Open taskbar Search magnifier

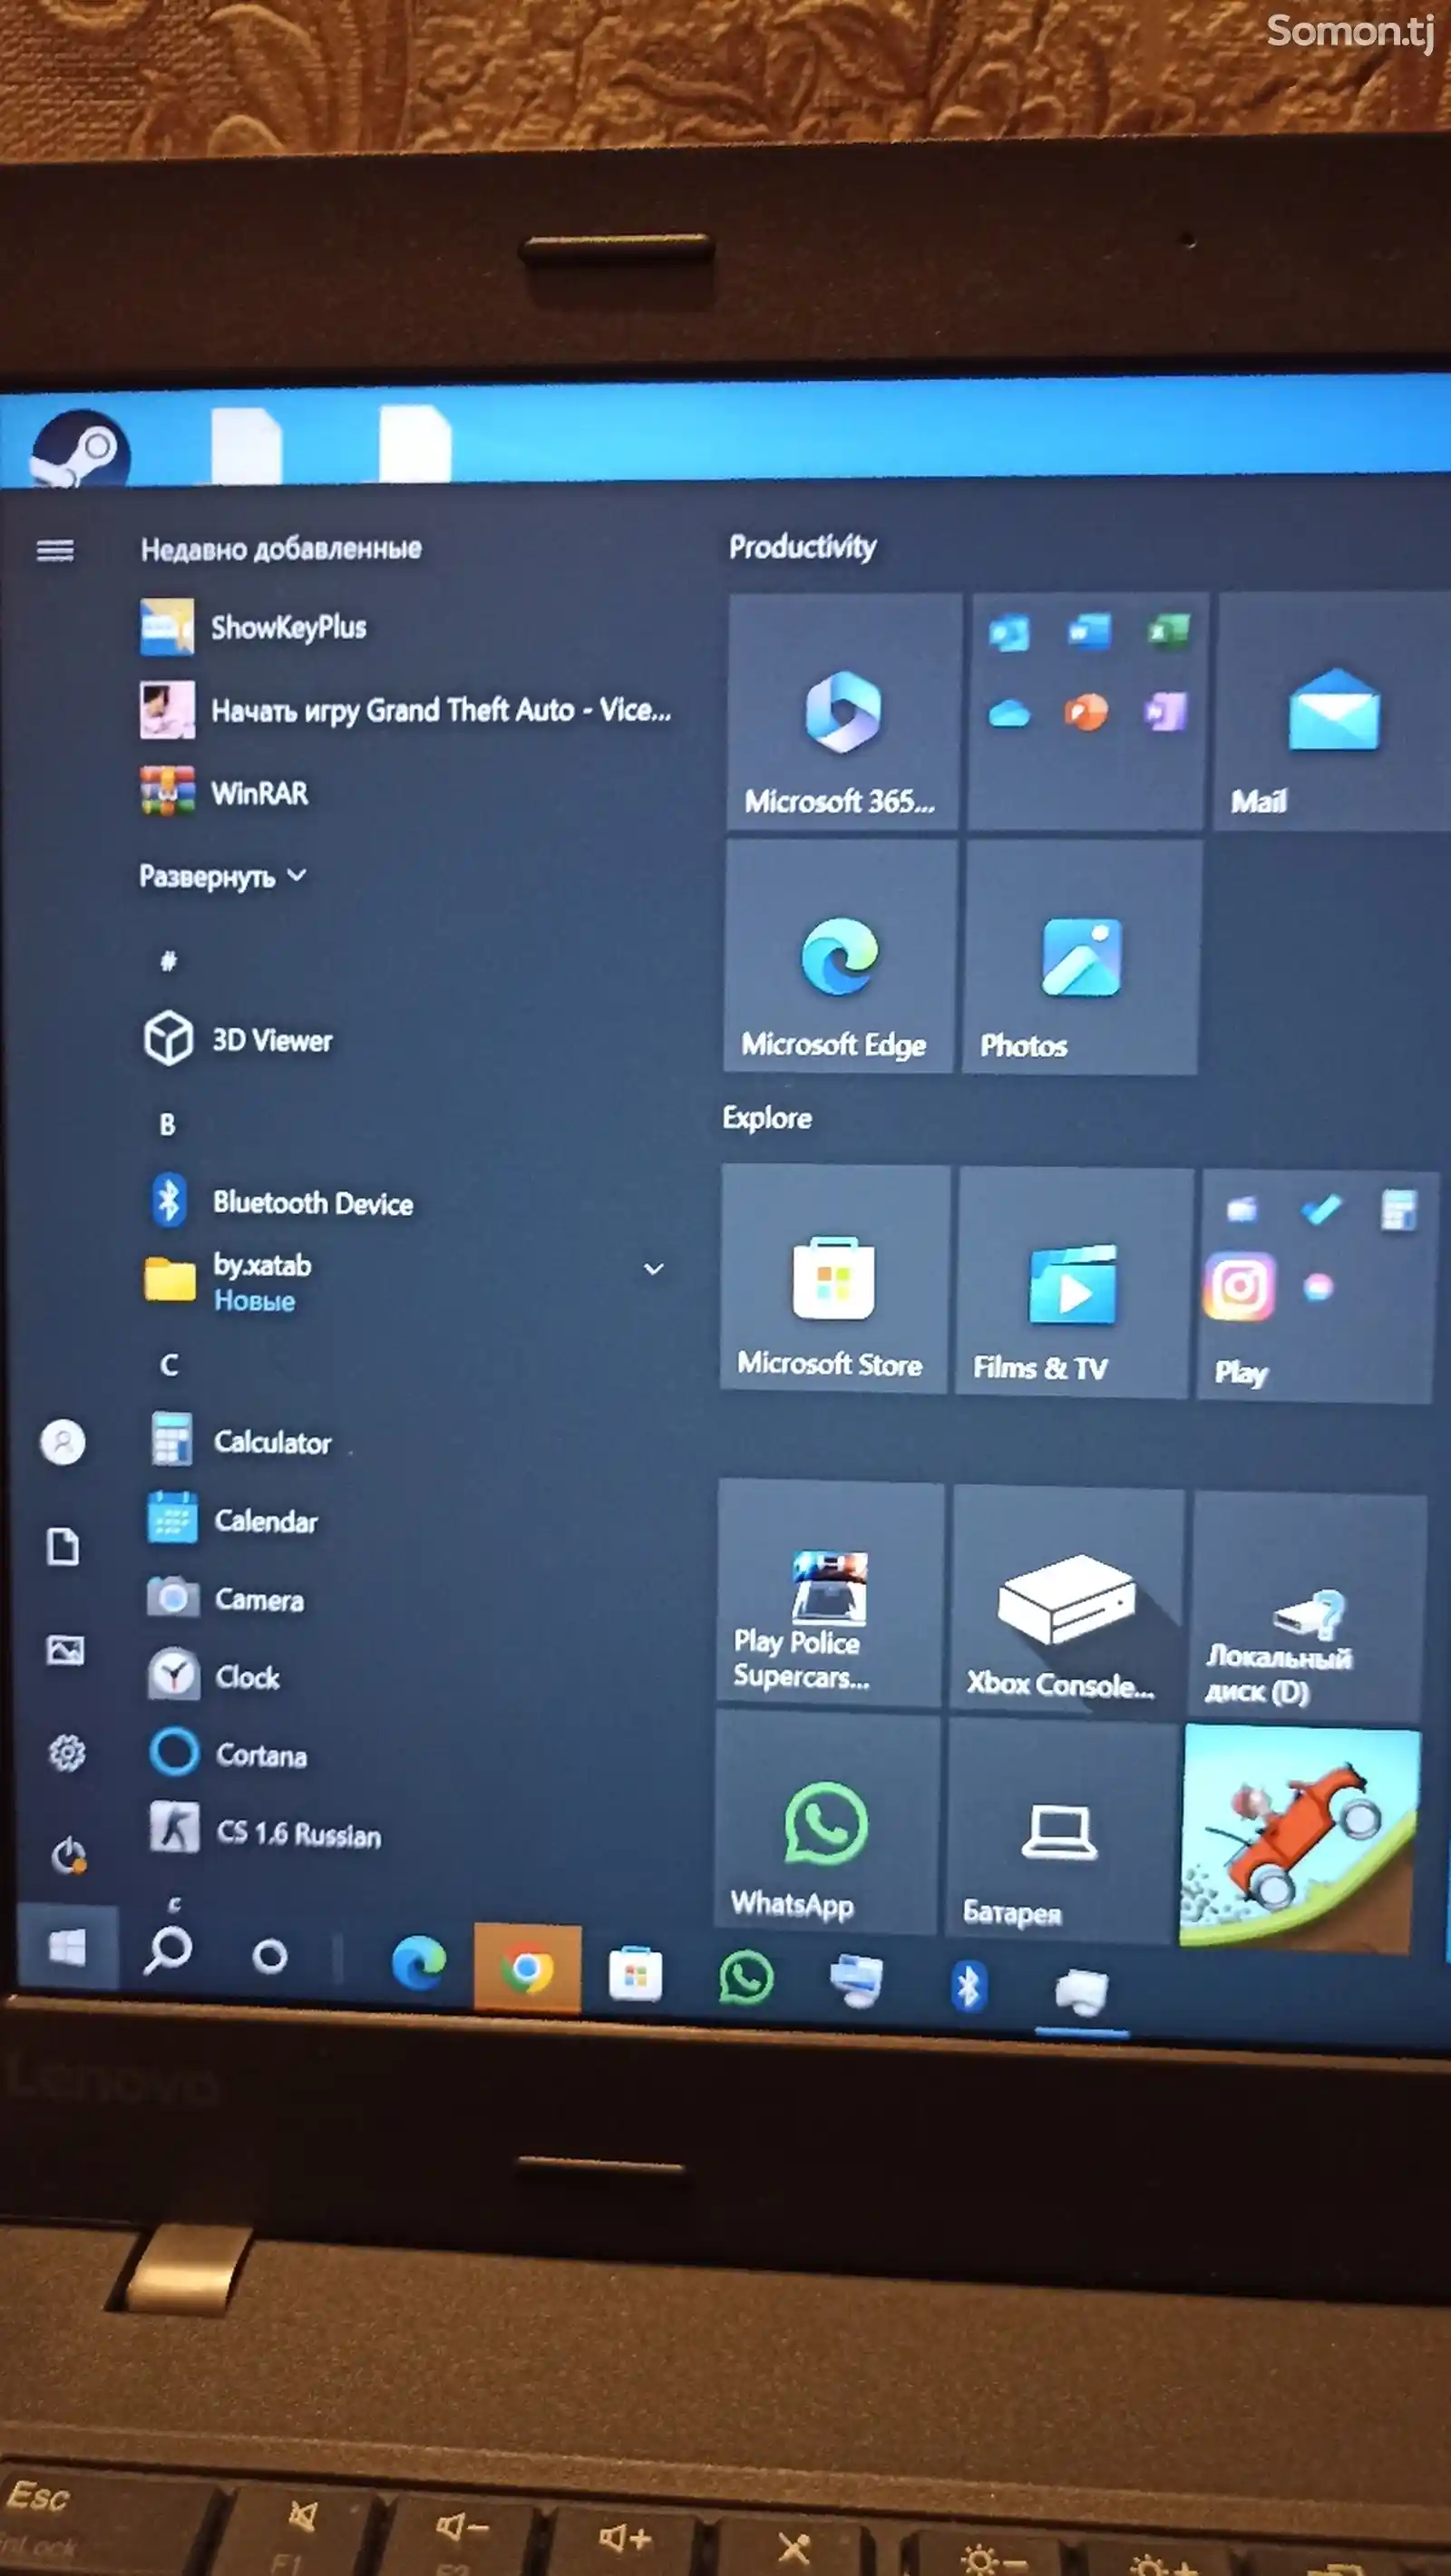168,1951
